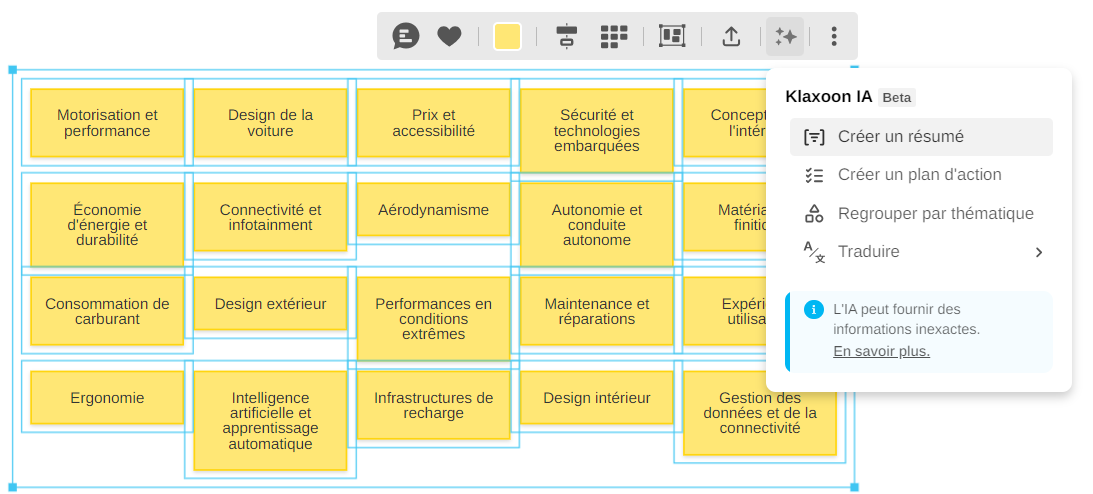Click the export upload icon
Screen dimensions: 1093x494
coord(731,37)
